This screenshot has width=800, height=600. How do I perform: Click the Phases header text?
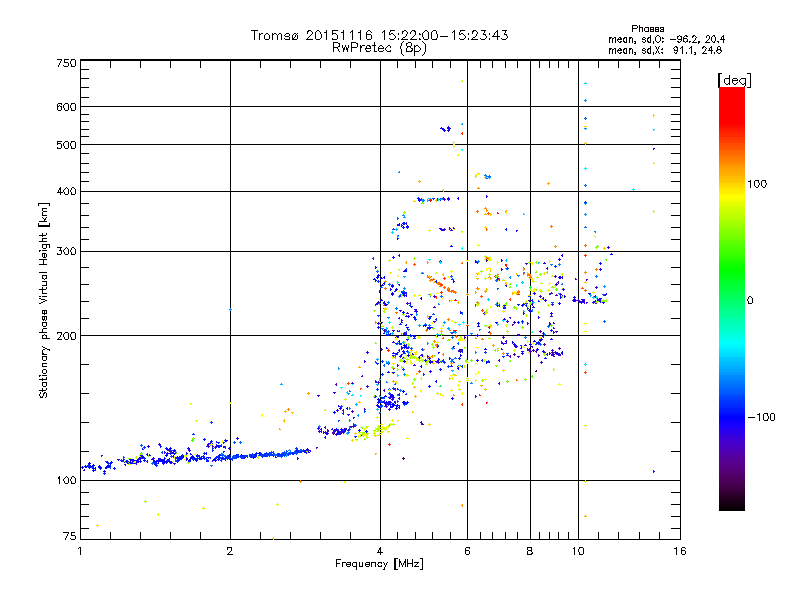647,29
